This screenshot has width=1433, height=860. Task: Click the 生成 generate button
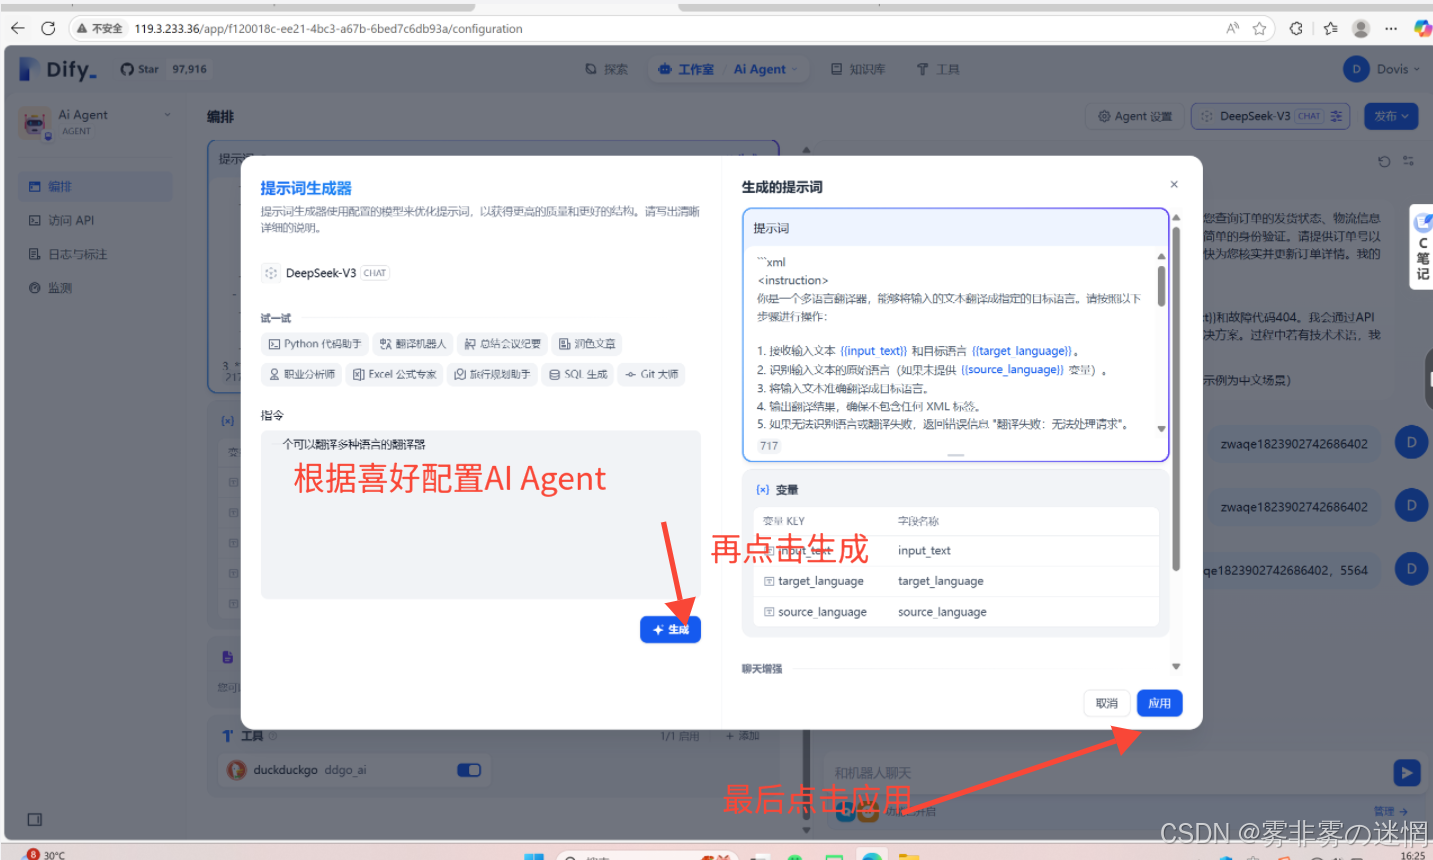(671, 629)
